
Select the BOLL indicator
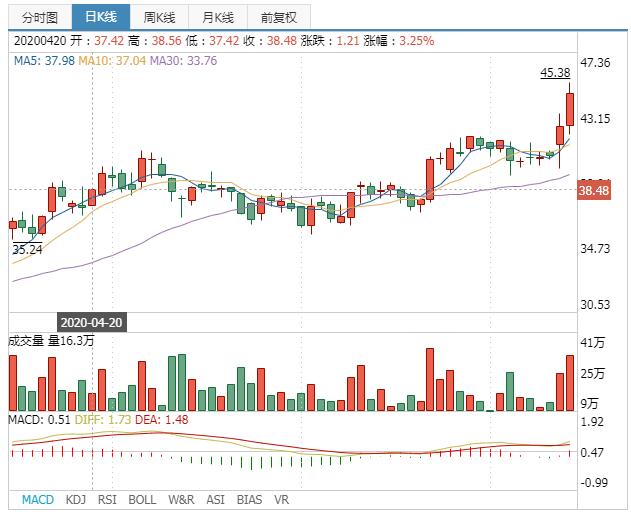[142, 500]
